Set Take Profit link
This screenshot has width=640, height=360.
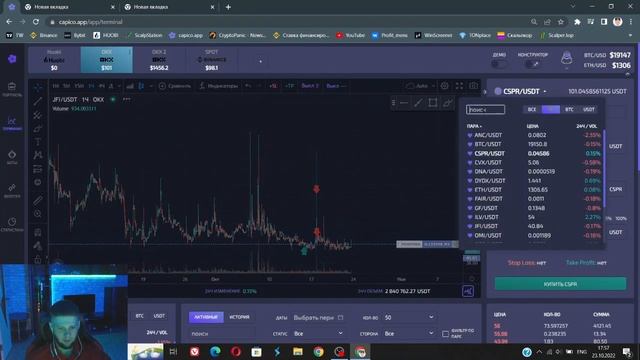tap(586, 263)
